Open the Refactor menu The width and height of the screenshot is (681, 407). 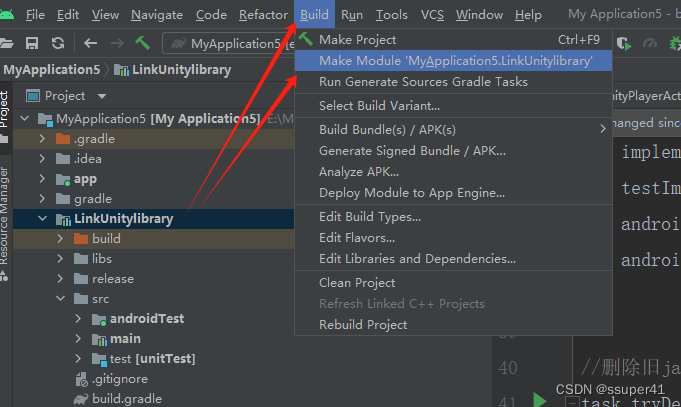pyautogui.click(x=263, y=15)
